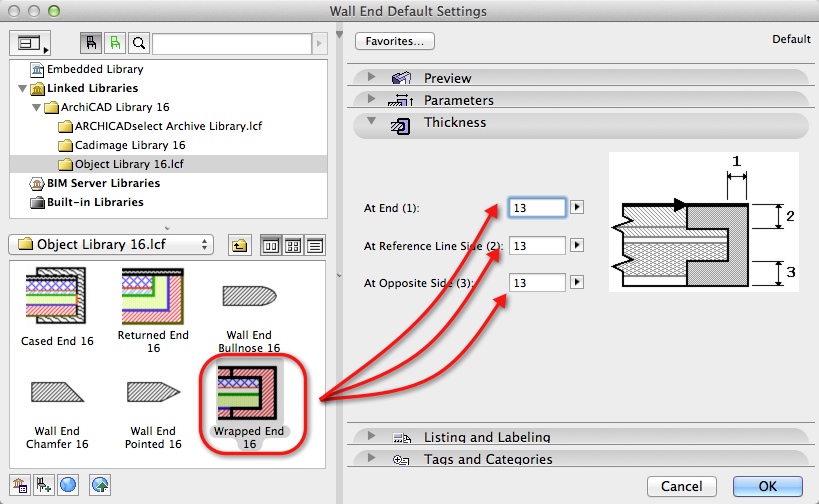Select the green chair library filter icon
The image size is (819, 504).
(115, 43)
